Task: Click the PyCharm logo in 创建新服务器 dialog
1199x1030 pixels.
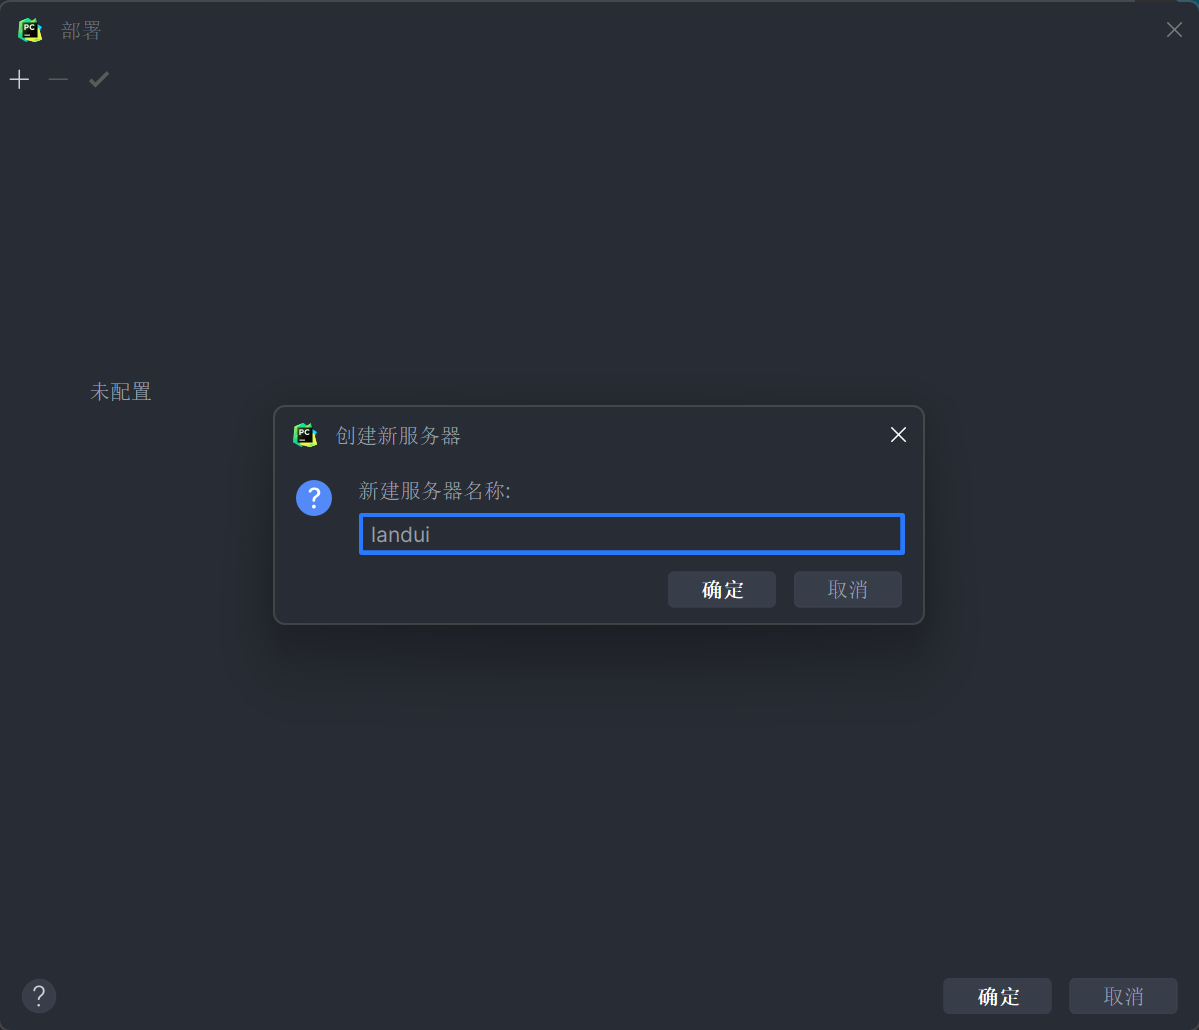Action: (x=305, y=435)
